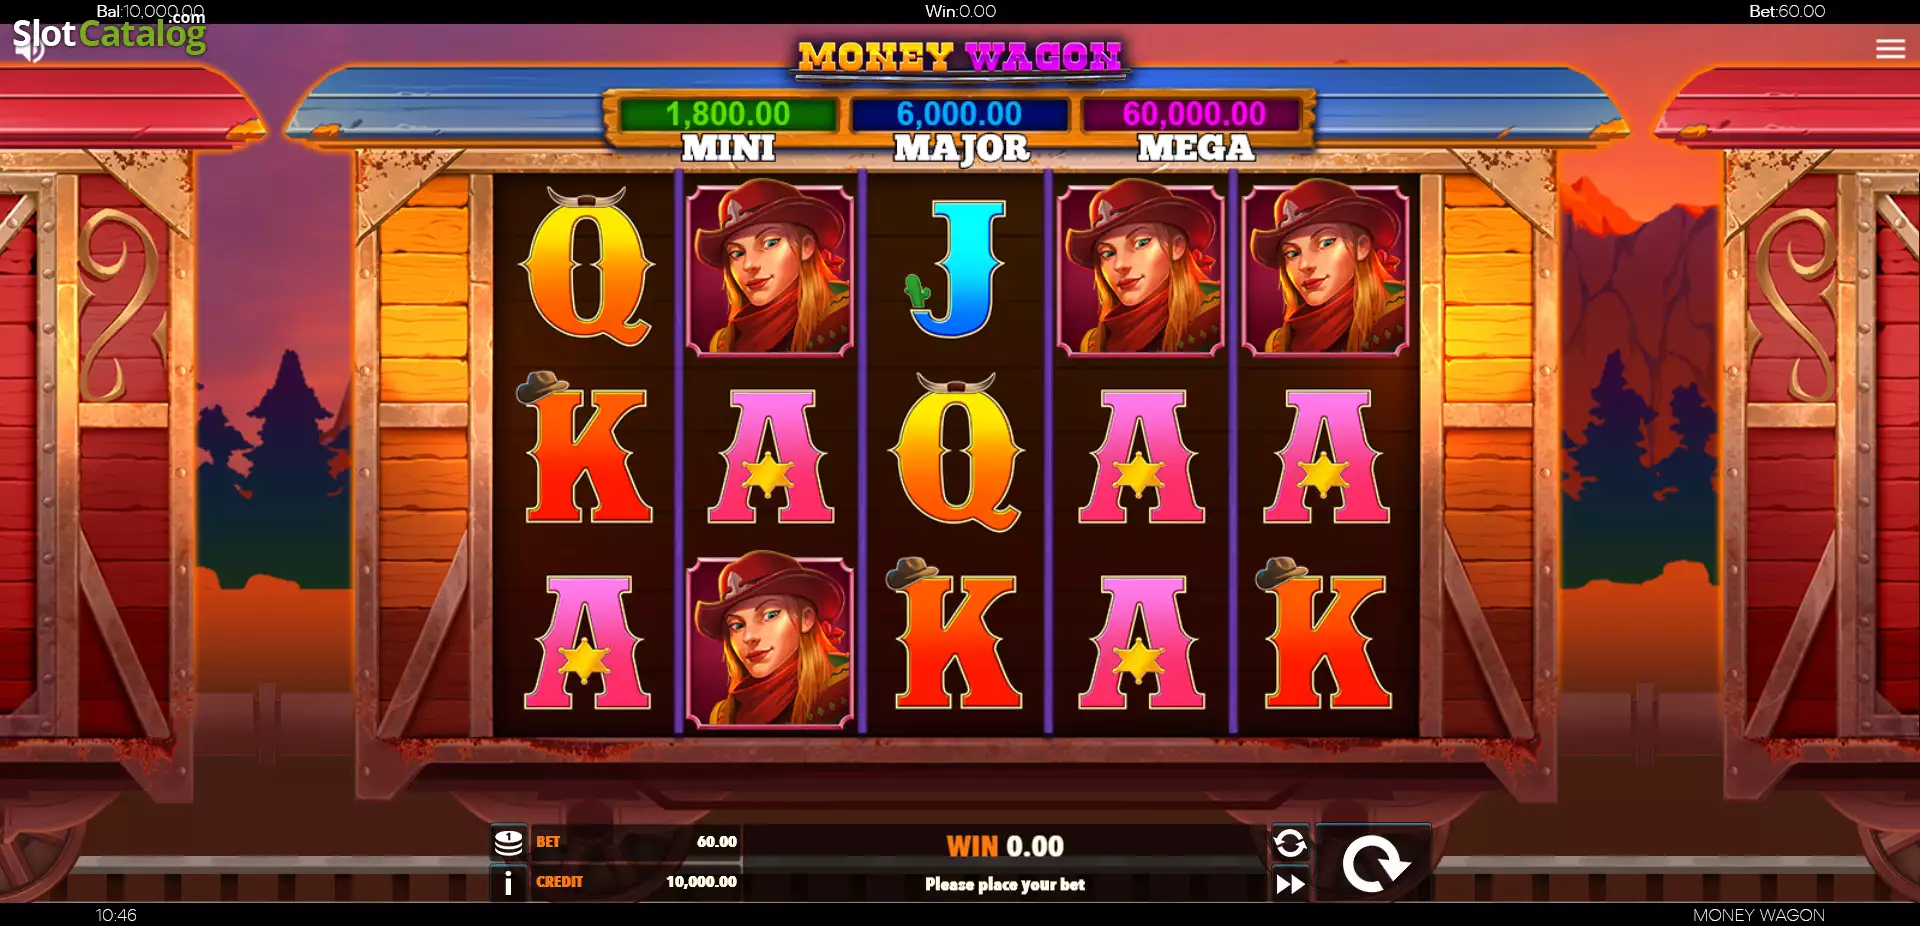
Task: Spin the reels with the circular arrow button
Action: click(1374, 862)
